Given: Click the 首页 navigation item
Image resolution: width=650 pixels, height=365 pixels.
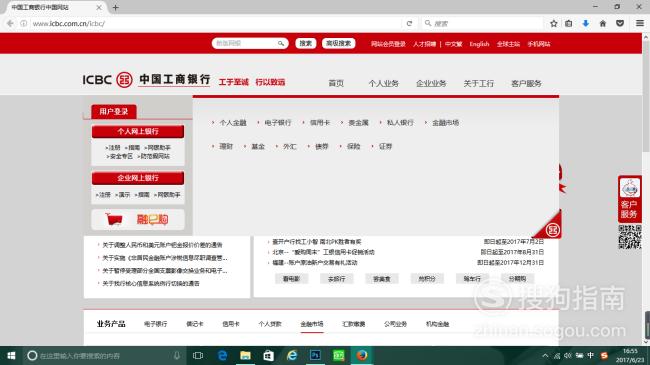Looking at the screenshot, I should point(336,83).
